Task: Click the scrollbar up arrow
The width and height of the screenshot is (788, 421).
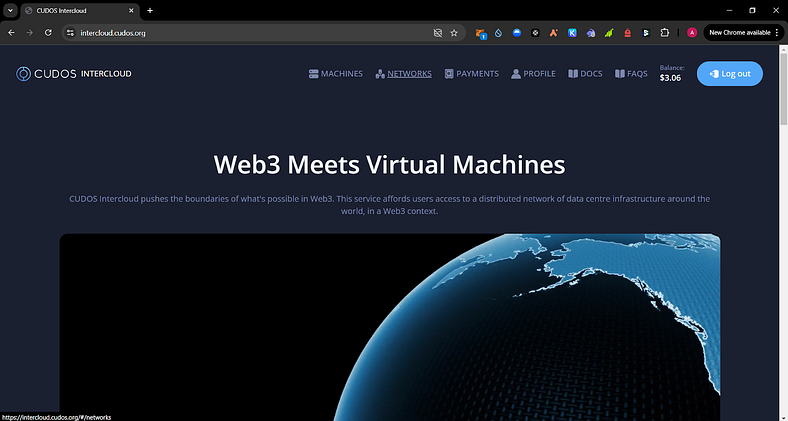Action: [783, 49]
